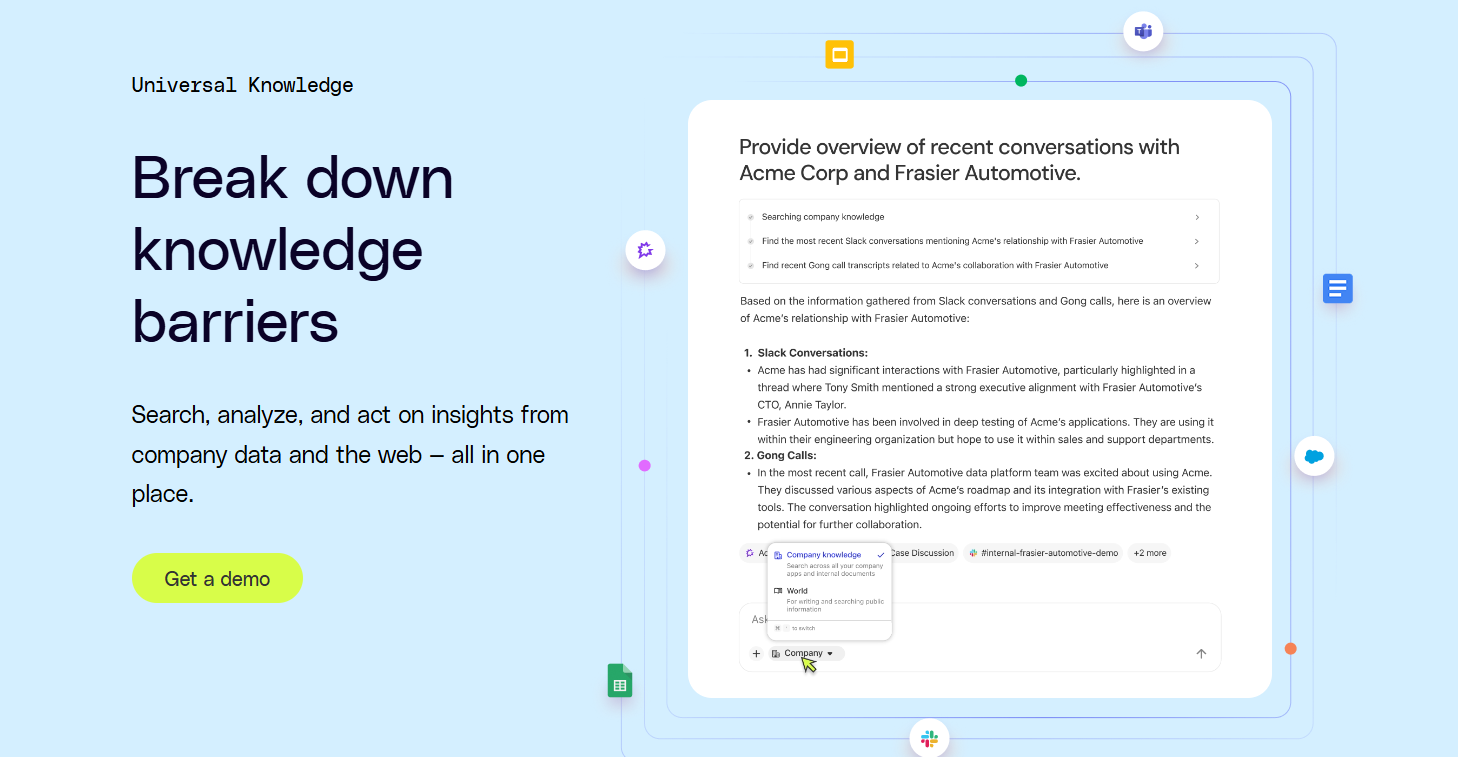The height and width of the screenshot is (757, 1458).
Task: Click the Get a demo button
Action: 217,578
